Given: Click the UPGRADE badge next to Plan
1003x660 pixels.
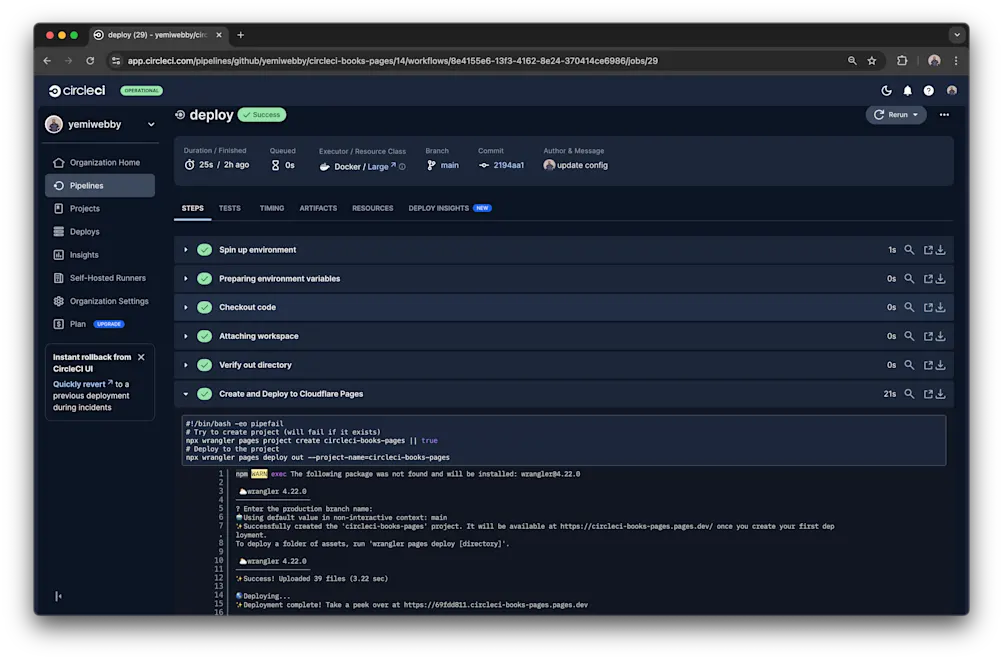Looking at the screenshot, I should coord(107,323).
